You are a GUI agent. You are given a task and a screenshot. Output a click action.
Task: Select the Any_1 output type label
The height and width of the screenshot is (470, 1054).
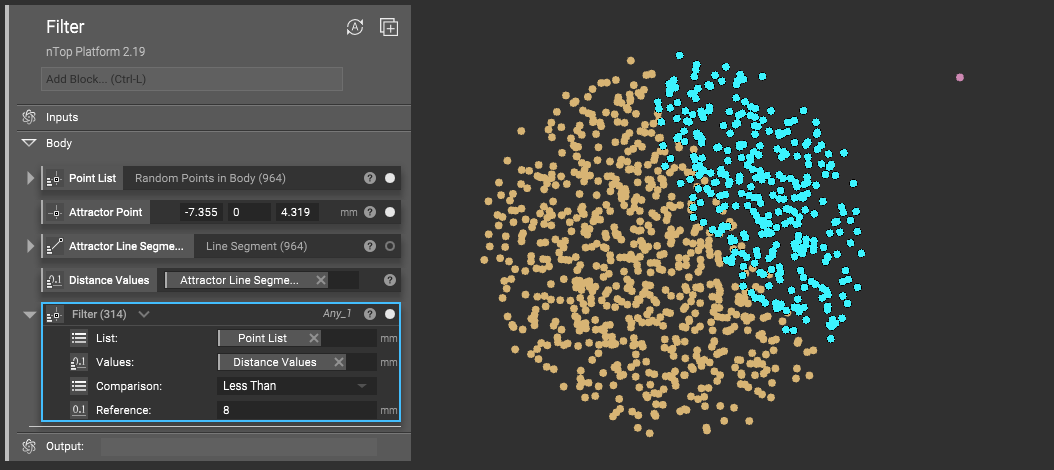pyautogui.click(x=337, y=313)
